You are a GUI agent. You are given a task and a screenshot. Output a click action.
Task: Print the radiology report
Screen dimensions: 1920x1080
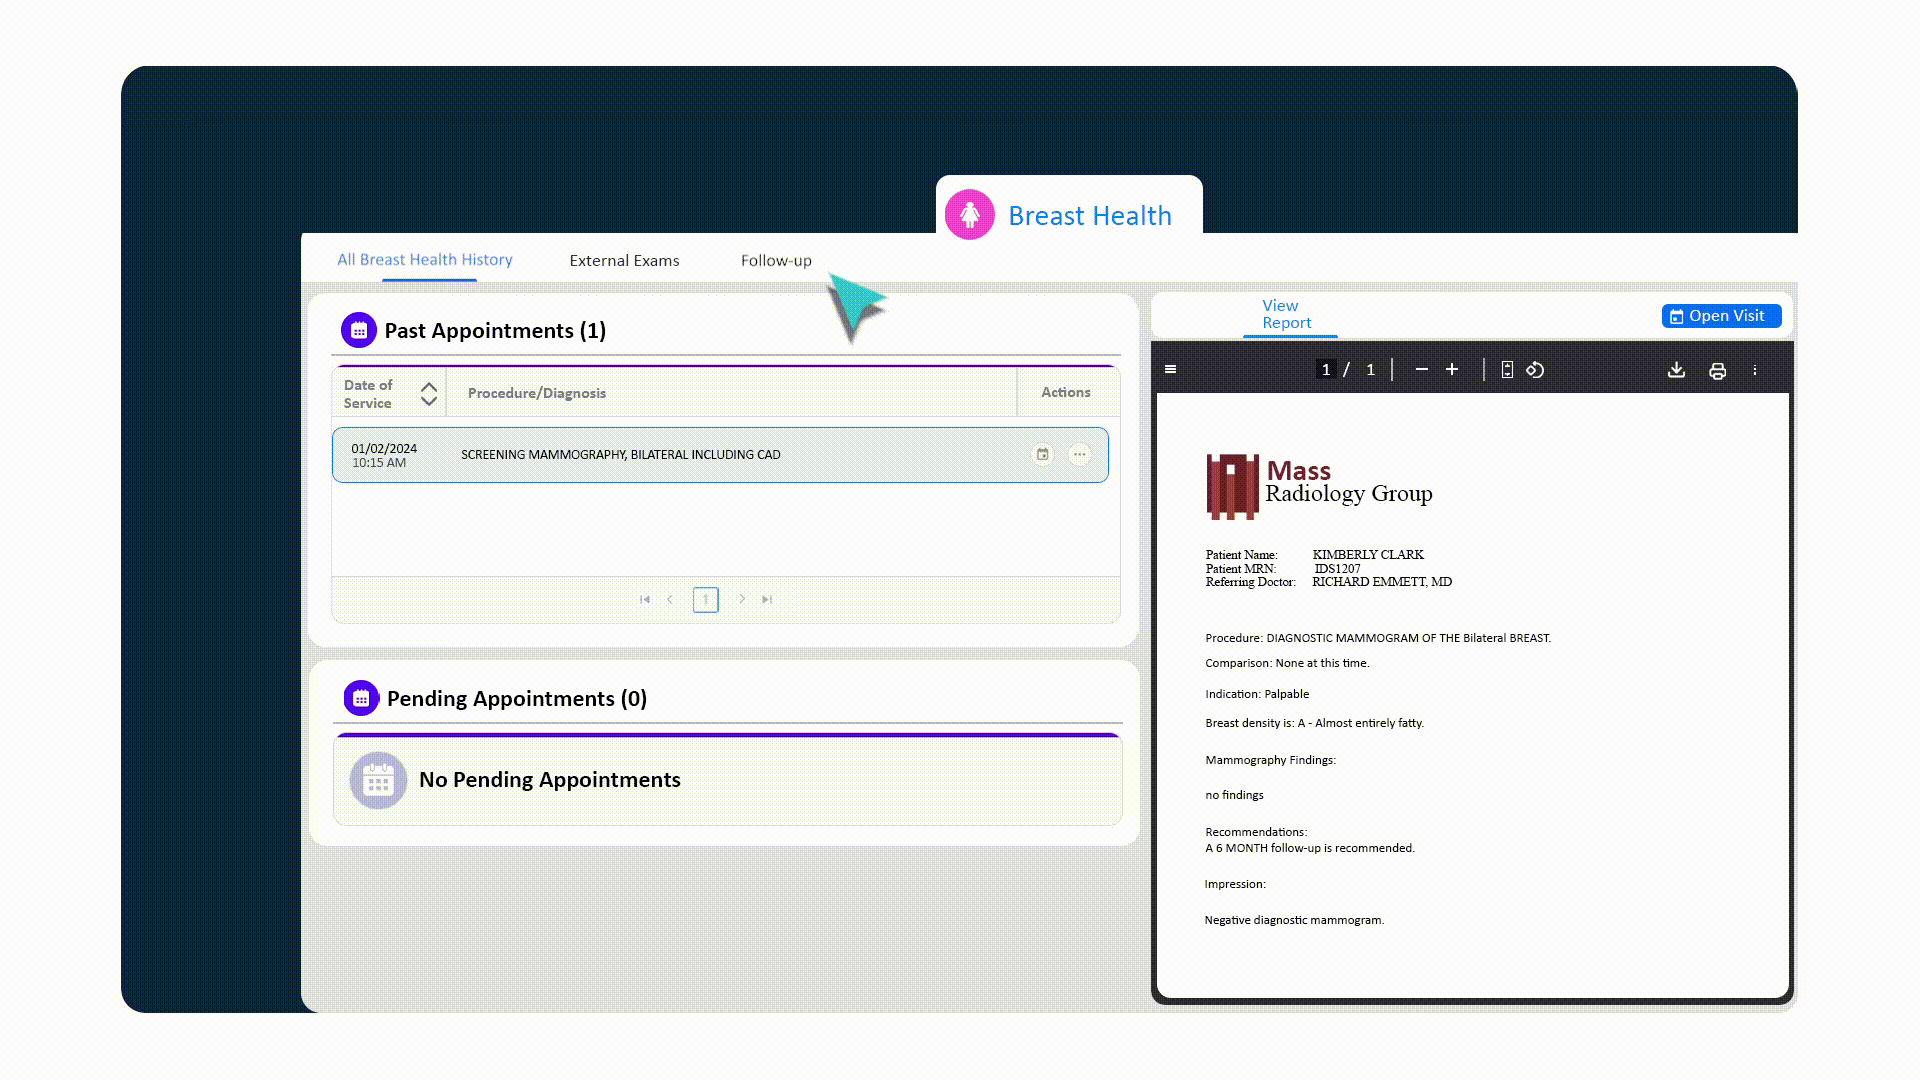point(1718,370)
